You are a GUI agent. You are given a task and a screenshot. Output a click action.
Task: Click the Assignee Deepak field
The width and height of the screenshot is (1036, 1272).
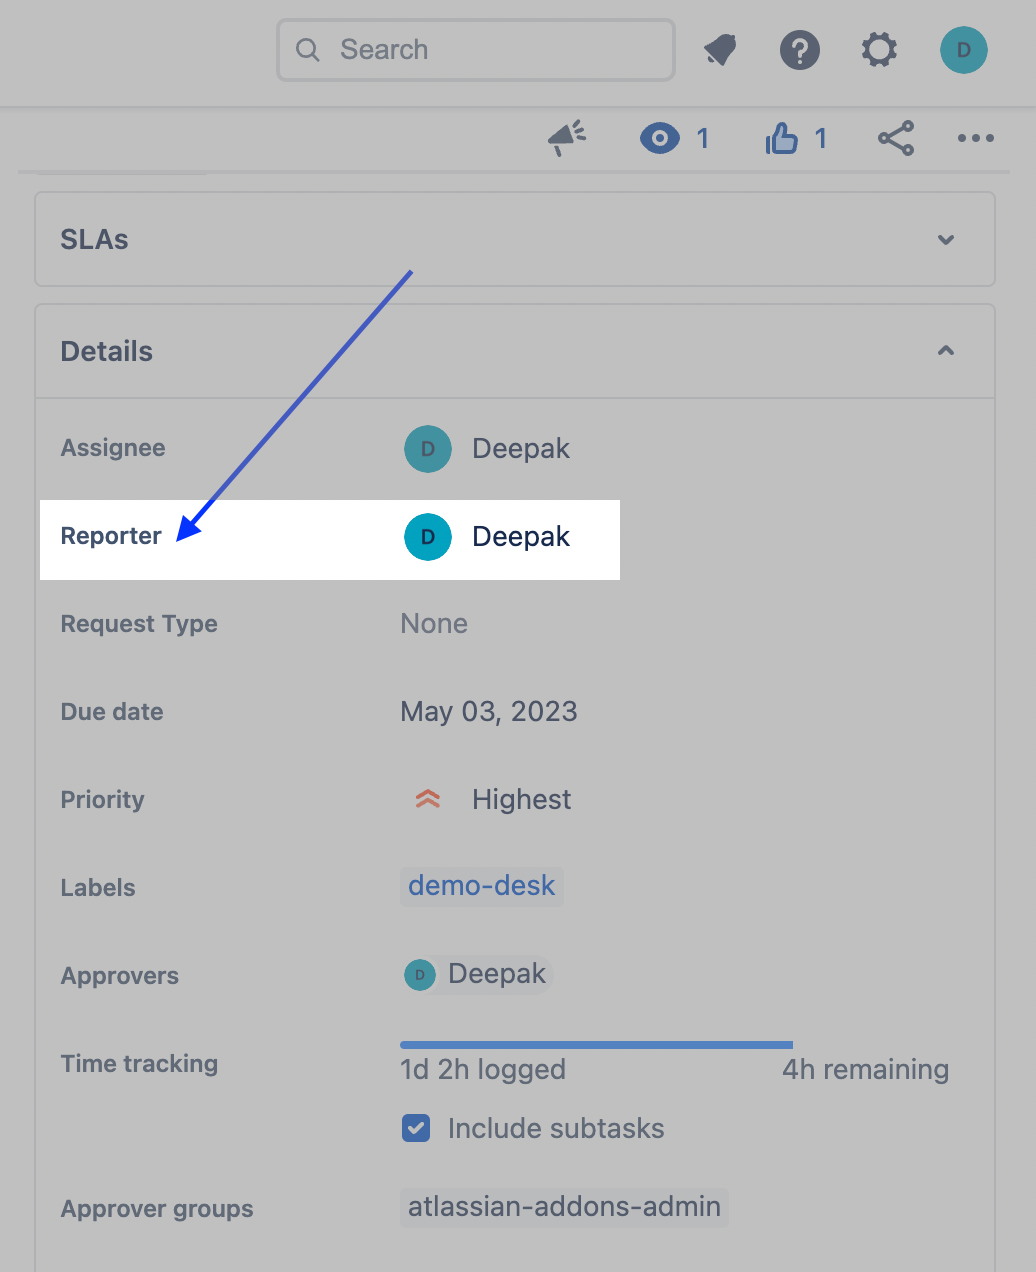[x=520, y=449]
